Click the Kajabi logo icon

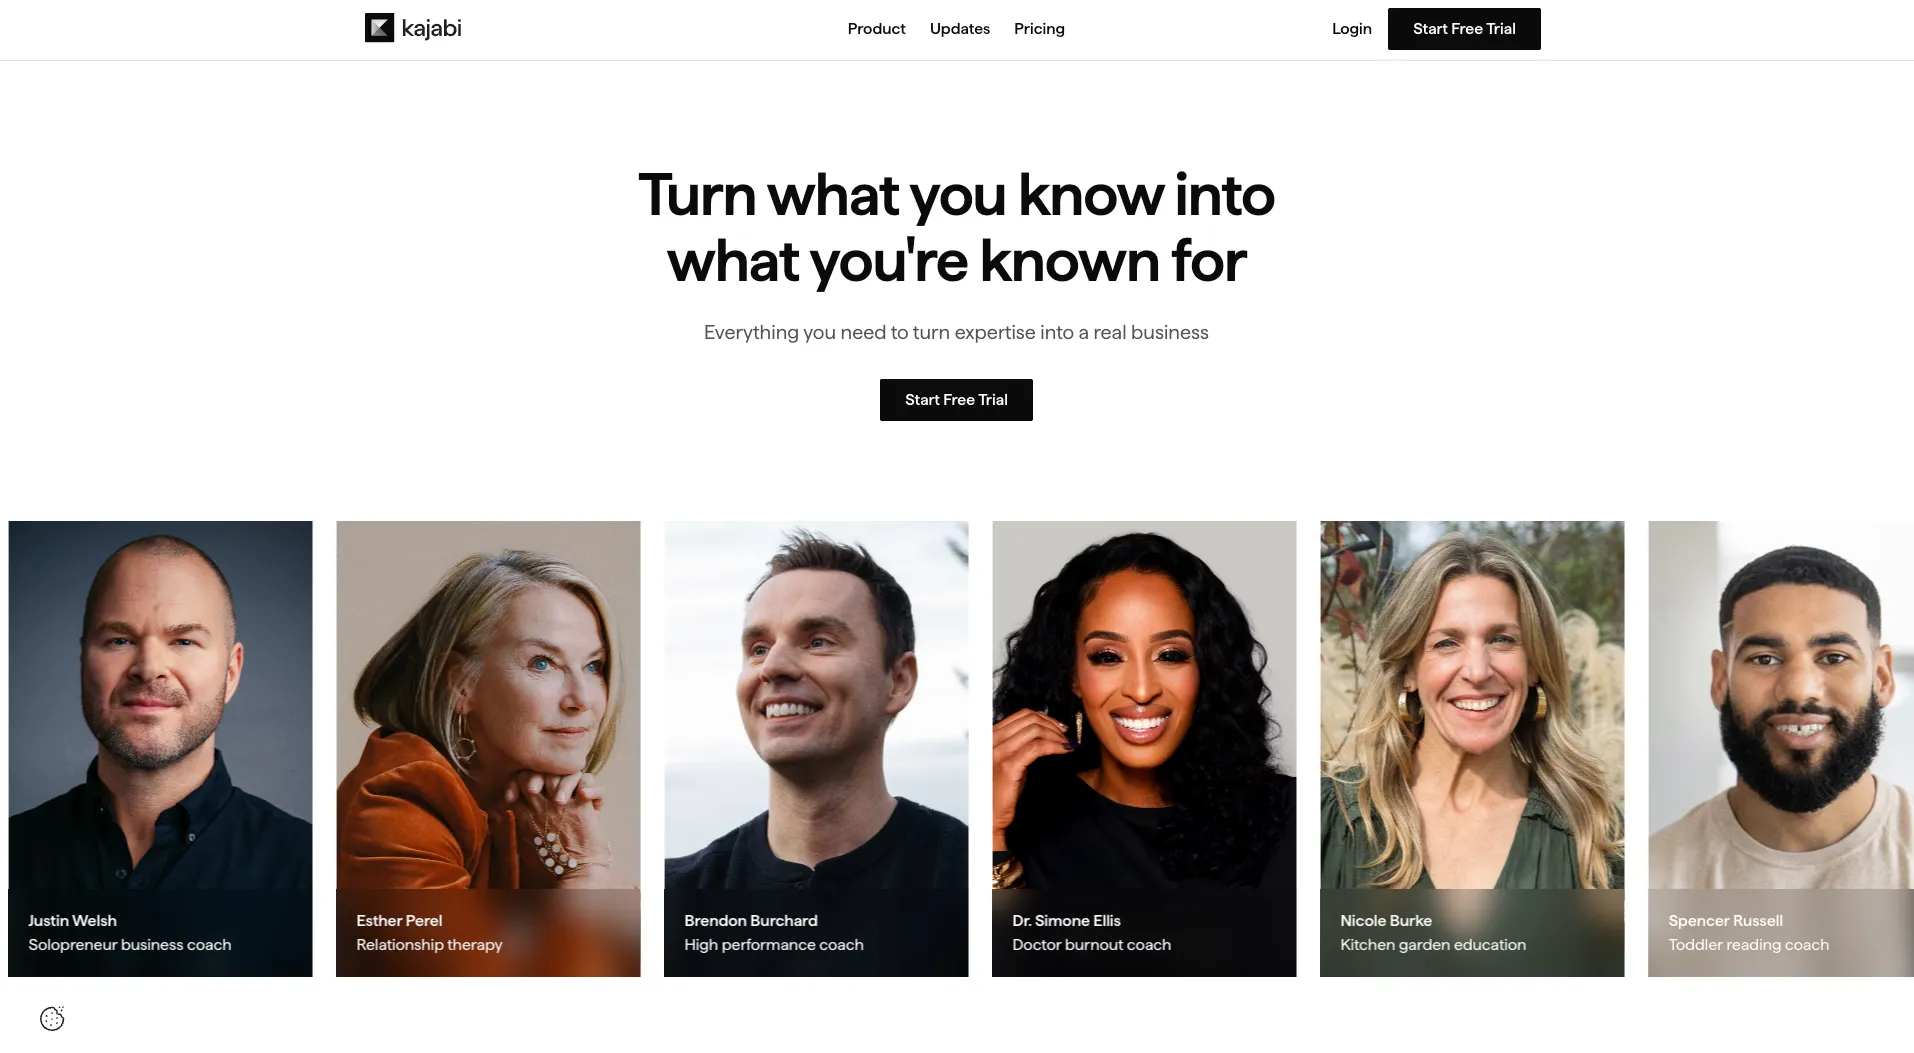click(379, 28)
